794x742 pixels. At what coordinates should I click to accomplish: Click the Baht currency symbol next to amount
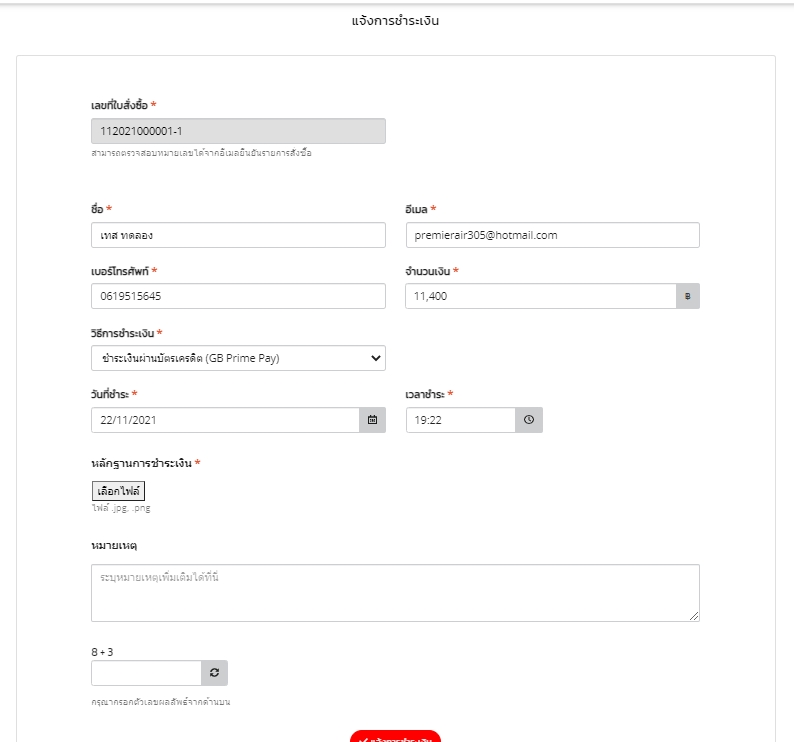coord(687,297)
